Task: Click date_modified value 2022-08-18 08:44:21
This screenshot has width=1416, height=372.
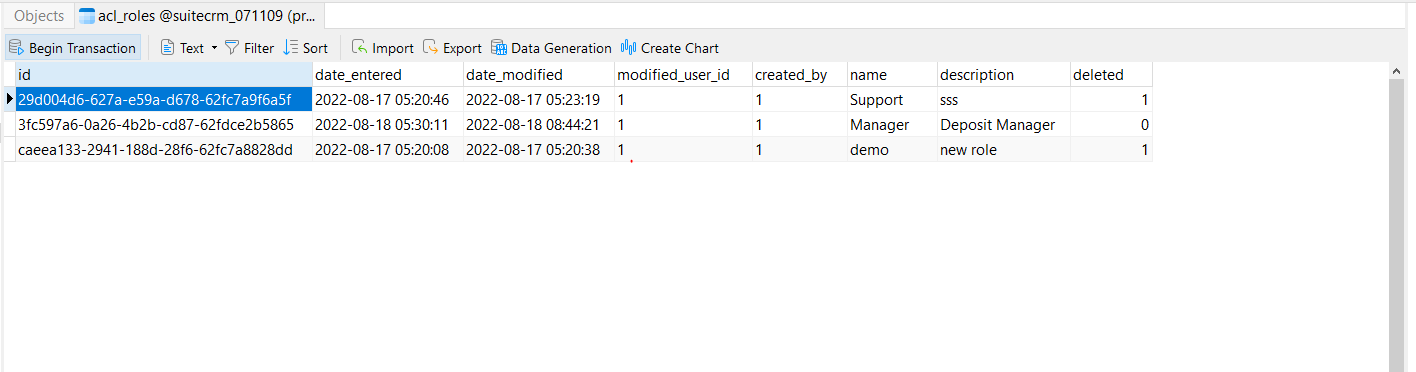Action: [539, 125]
